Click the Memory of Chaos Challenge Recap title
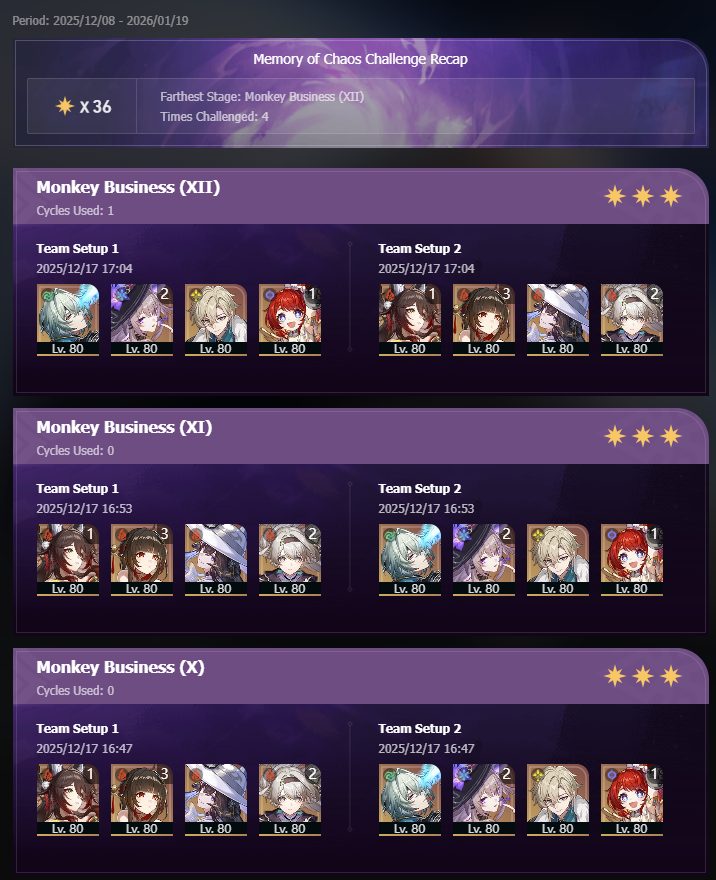Image resolution: width=716 pixels, height=880 pixels. click(x=360, y=59)
